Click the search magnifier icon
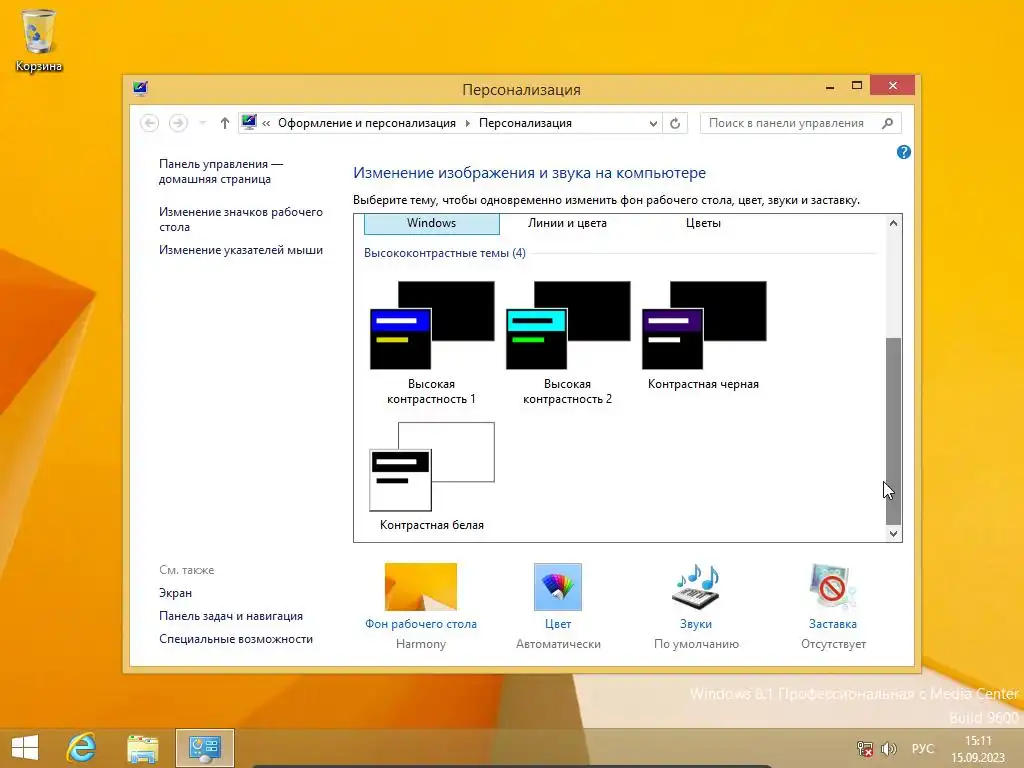 pos(887,123)
